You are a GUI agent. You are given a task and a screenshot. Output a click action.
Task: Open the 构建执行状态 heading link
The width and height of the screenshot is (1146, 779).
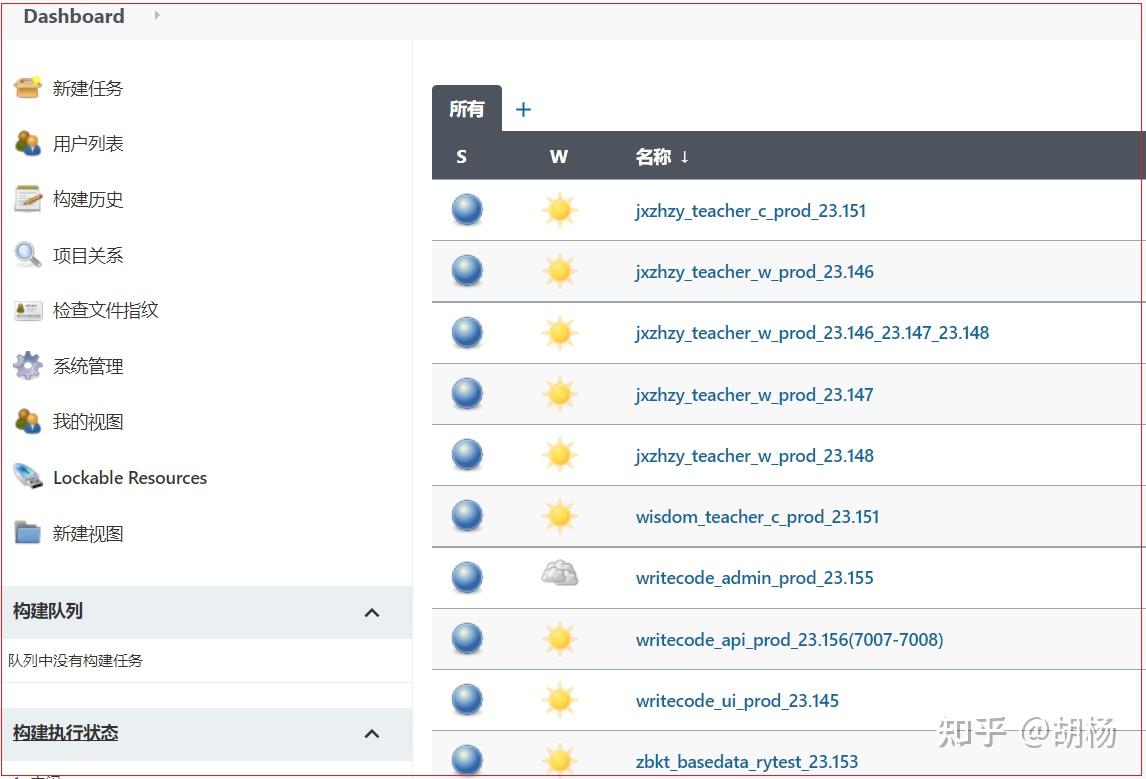(x=66, y=732)
